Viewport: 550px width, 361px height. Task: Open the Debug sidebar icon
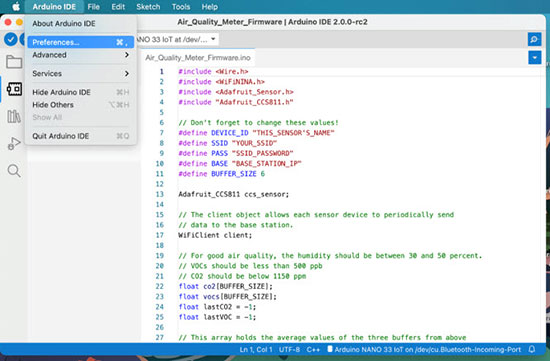pos(14,143)
